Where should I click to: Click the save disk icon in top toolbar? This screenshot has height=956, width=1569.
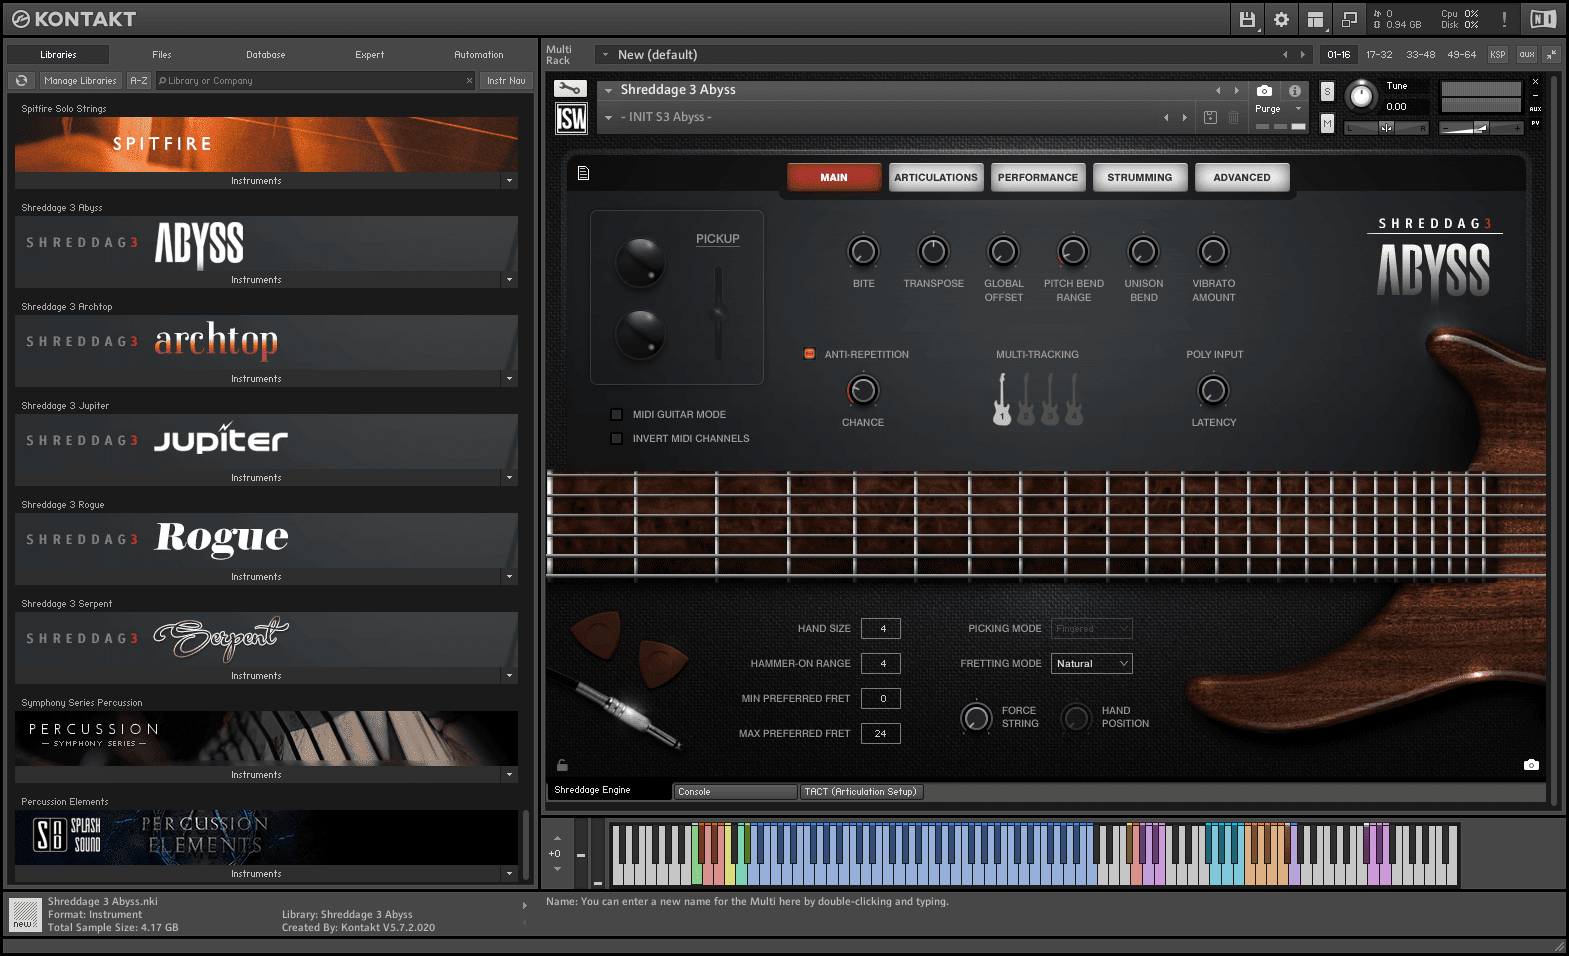point(1247,19)
